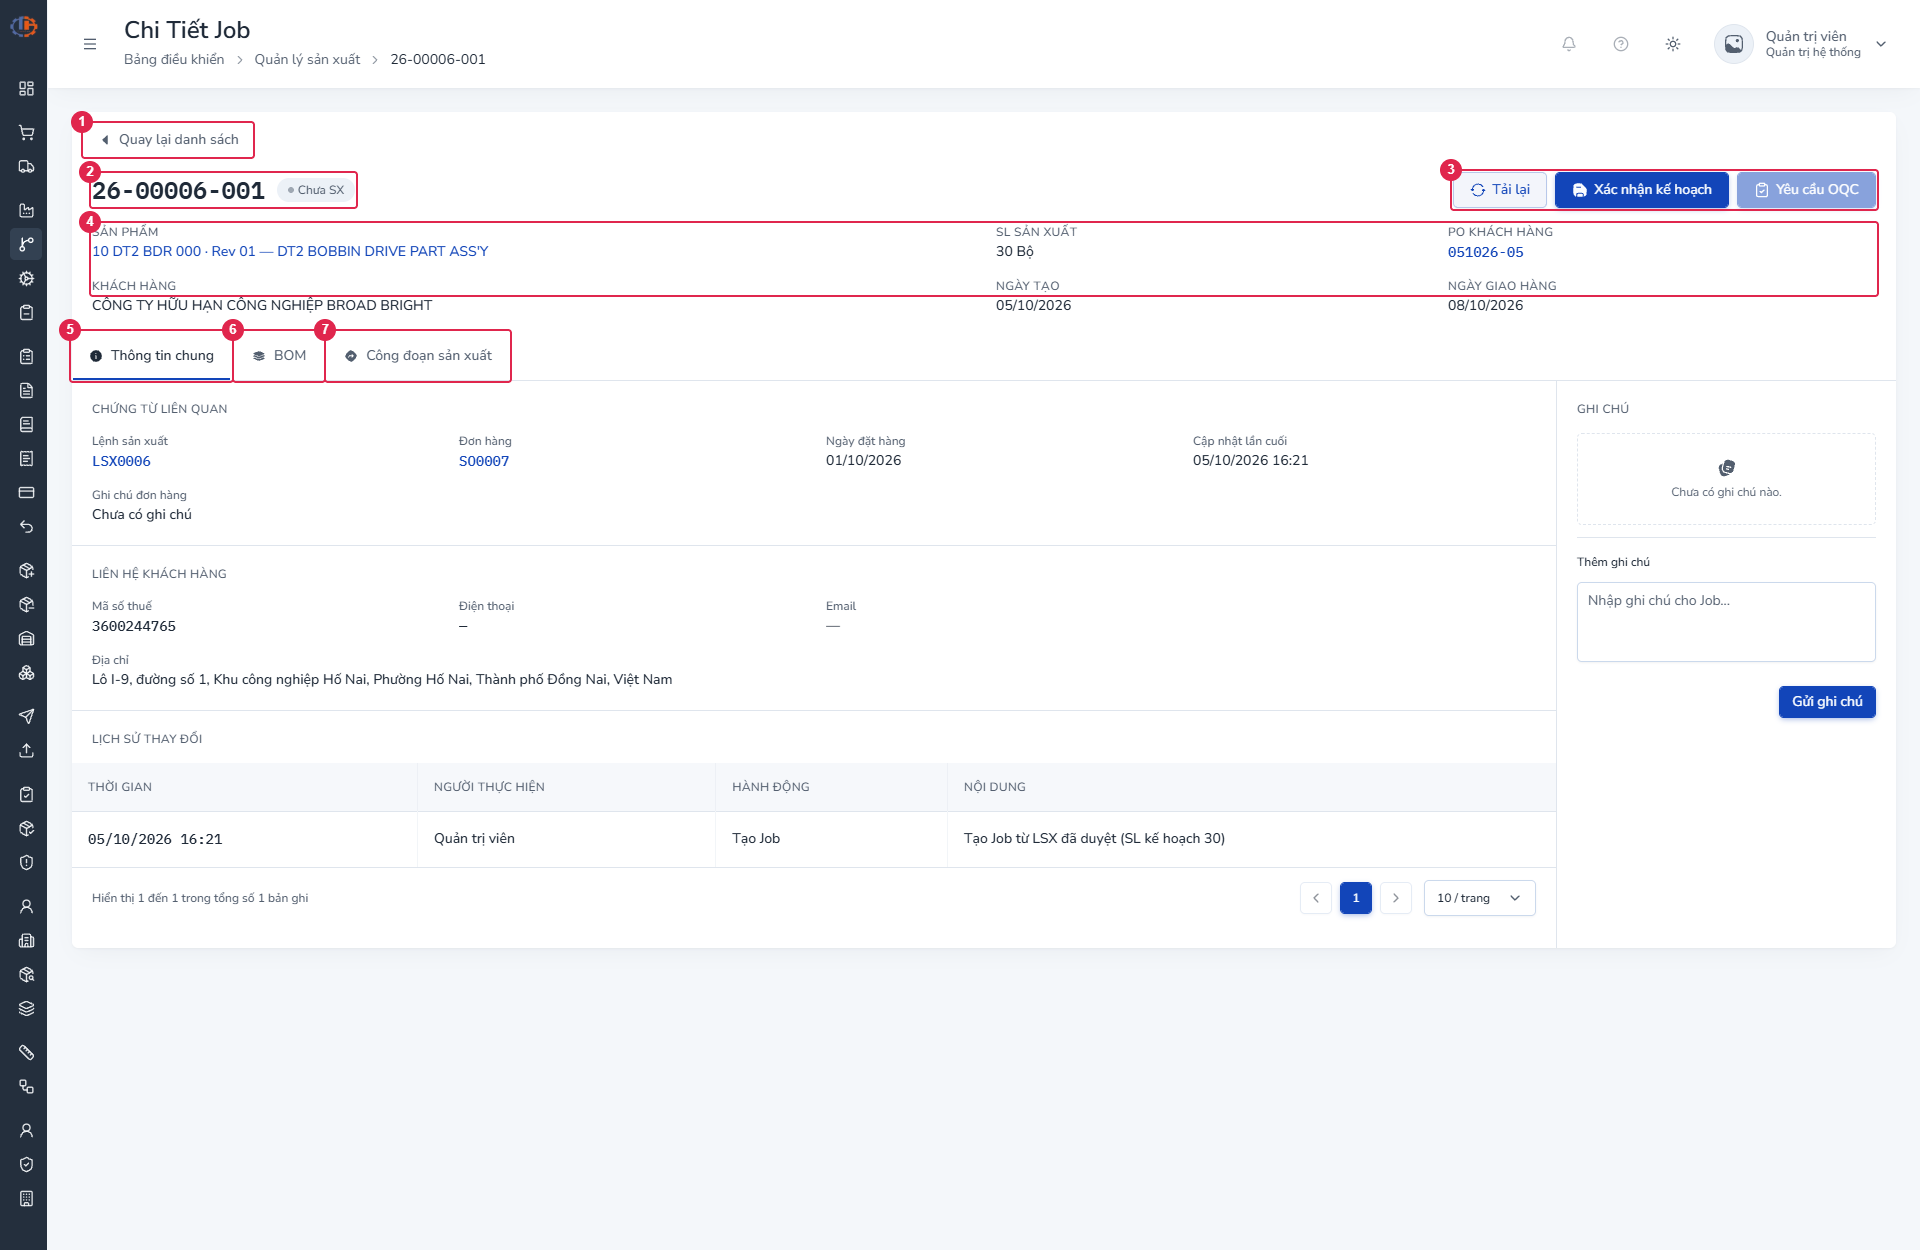Open customer PO link 051026-05
1920x1250 pixels.
(1485, 252)
